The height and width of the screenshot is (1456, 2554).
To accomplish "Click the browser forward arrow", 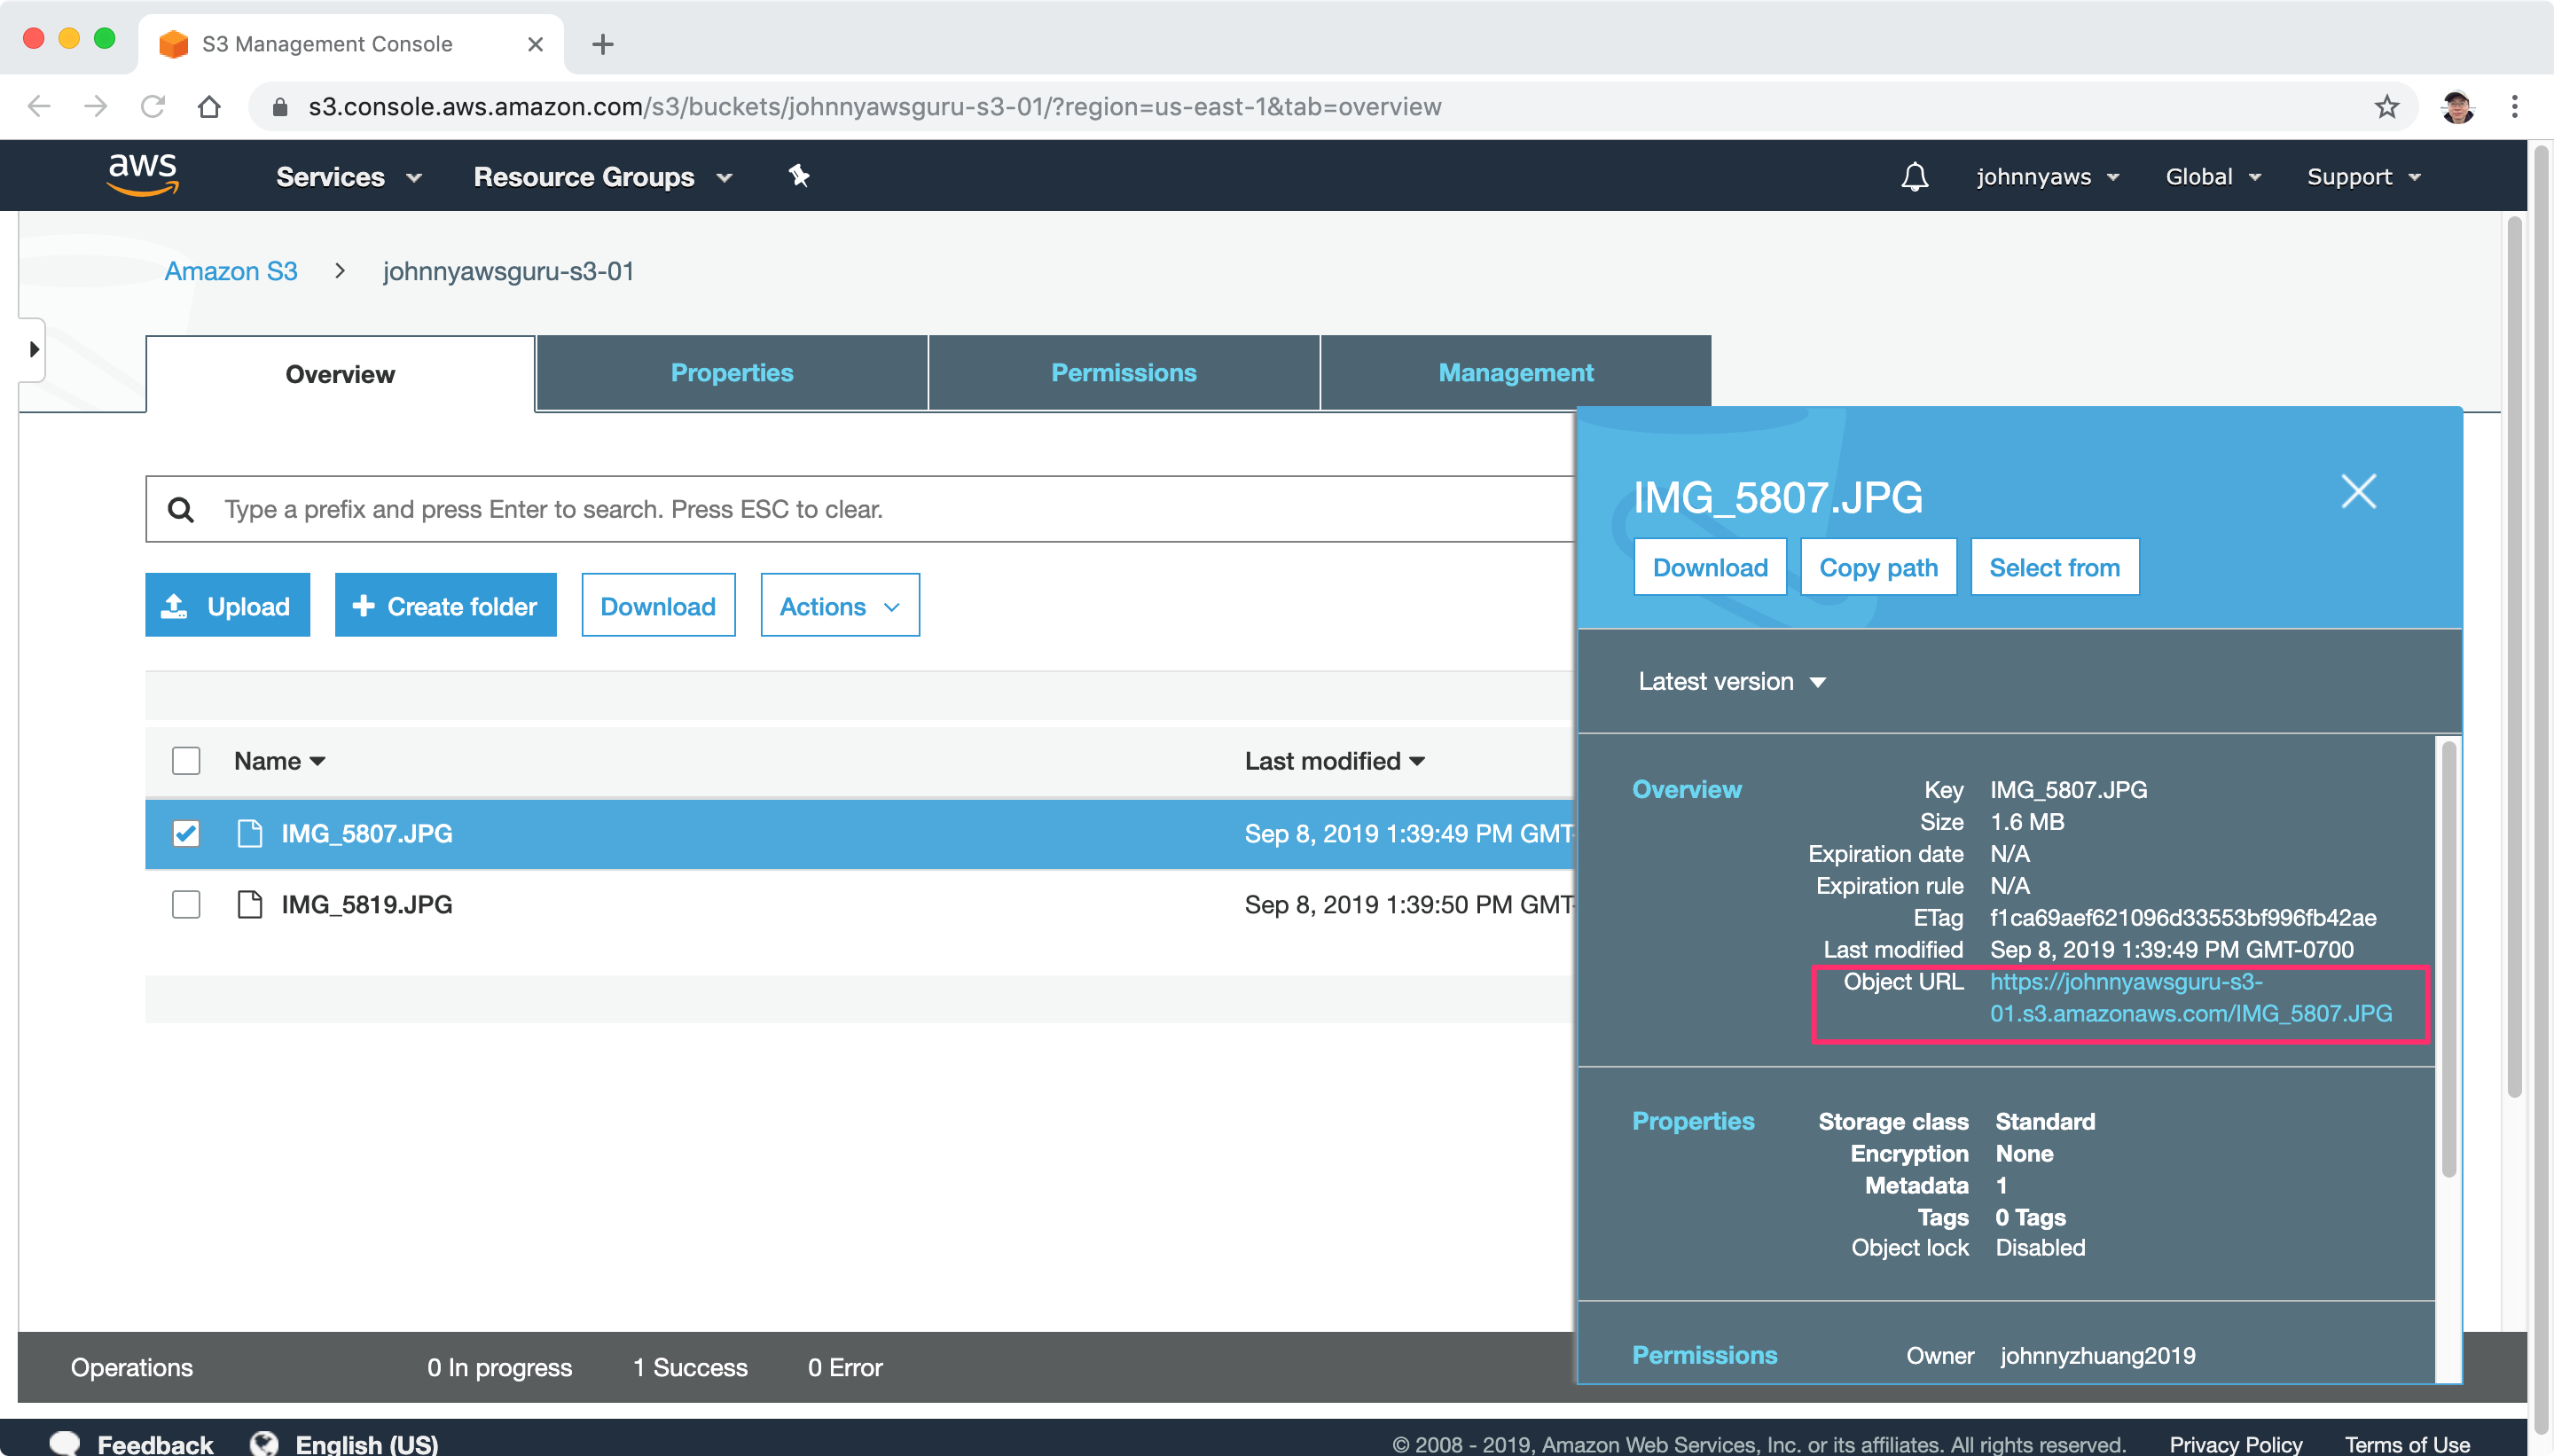I will click(x=95, y=106).
